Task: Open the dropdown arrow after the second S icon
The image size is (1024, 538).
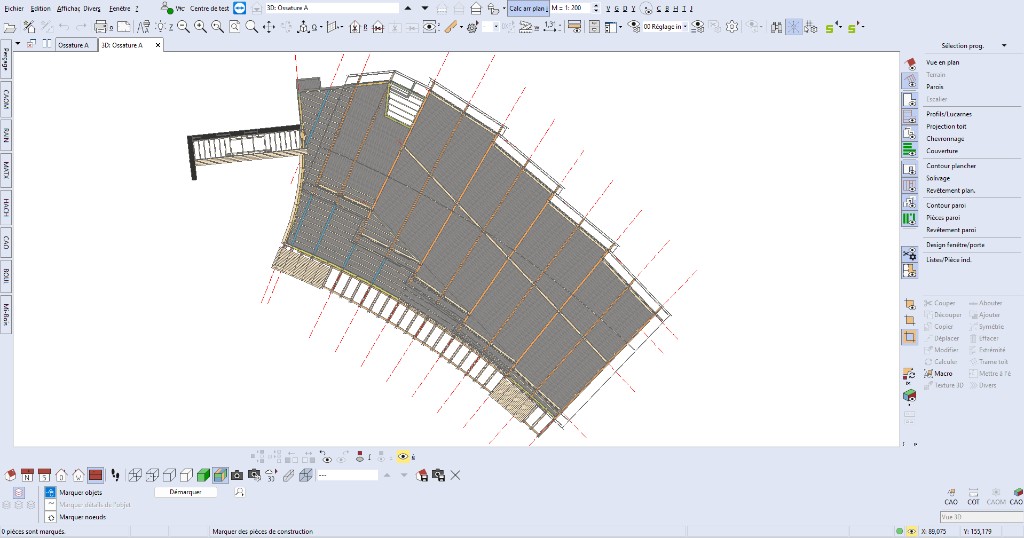Action: point(863,27)
